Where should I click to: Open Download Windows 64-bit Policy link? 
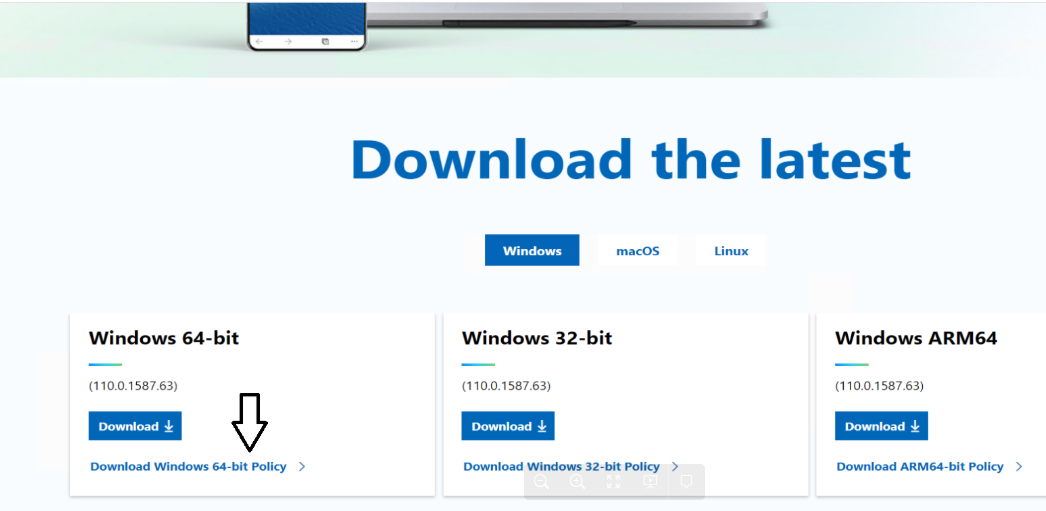pyautogui.click(x=188, y=467)
